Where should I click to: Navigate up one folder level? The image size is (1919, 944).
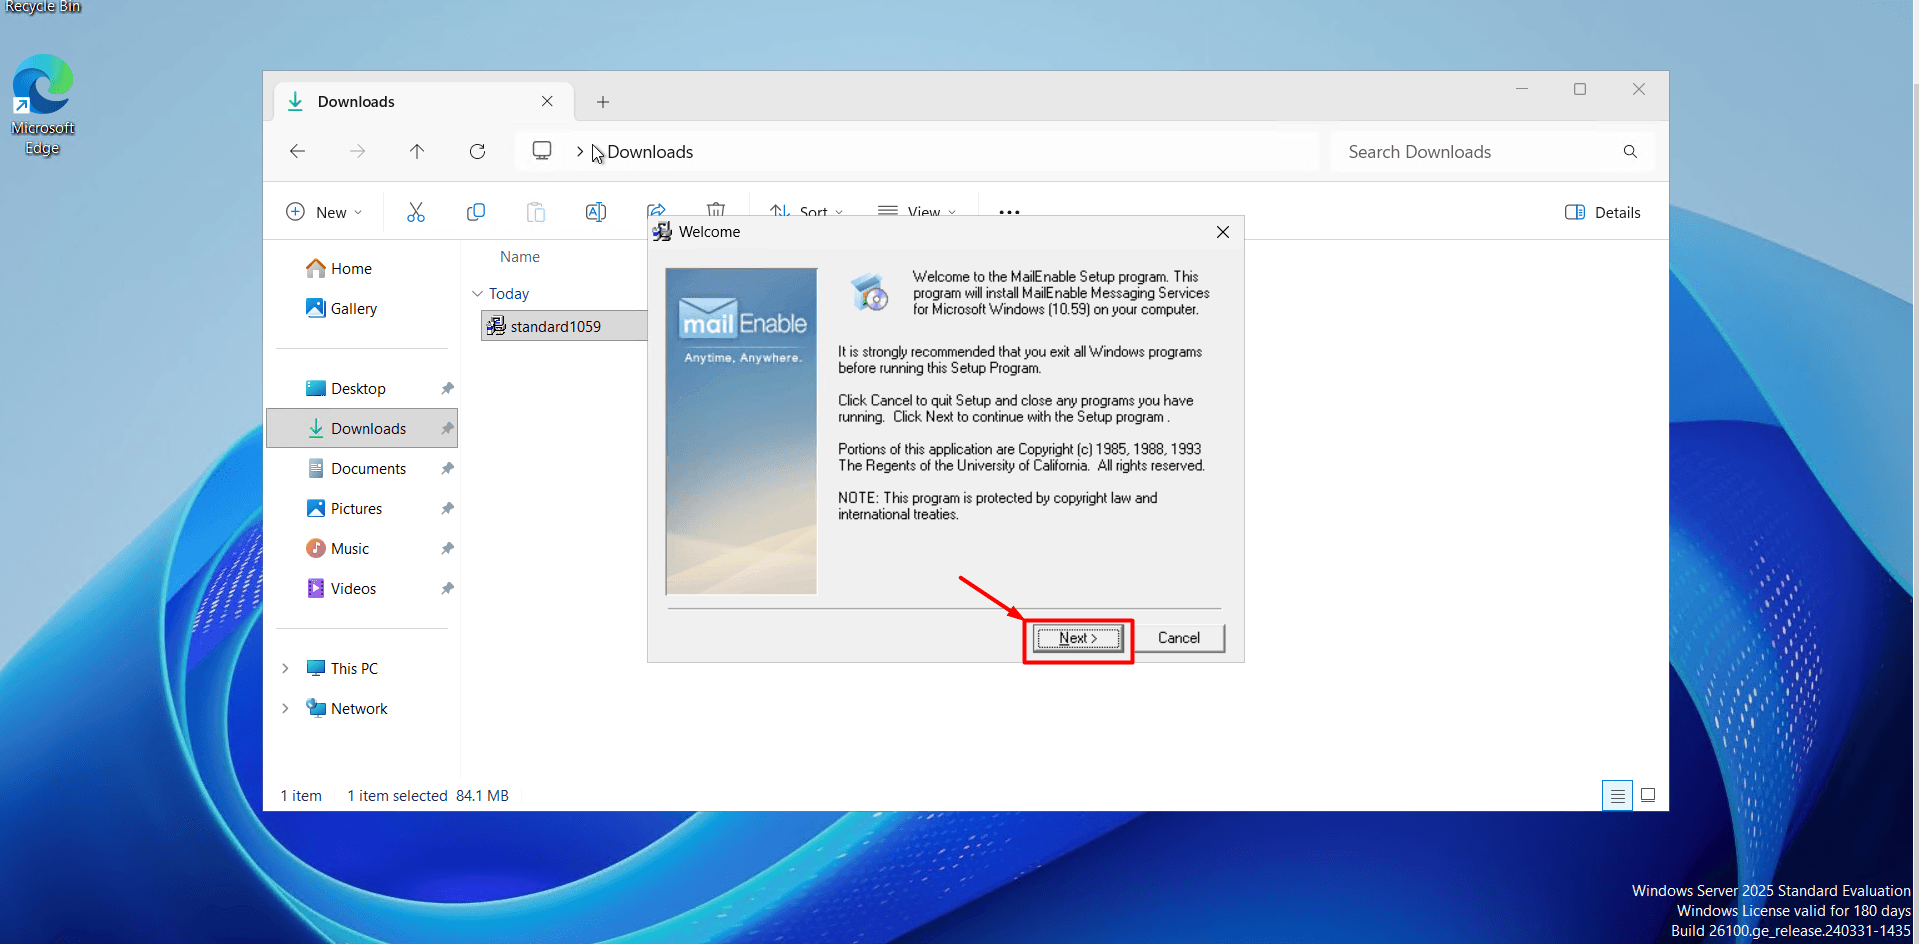tap(417, 151)
